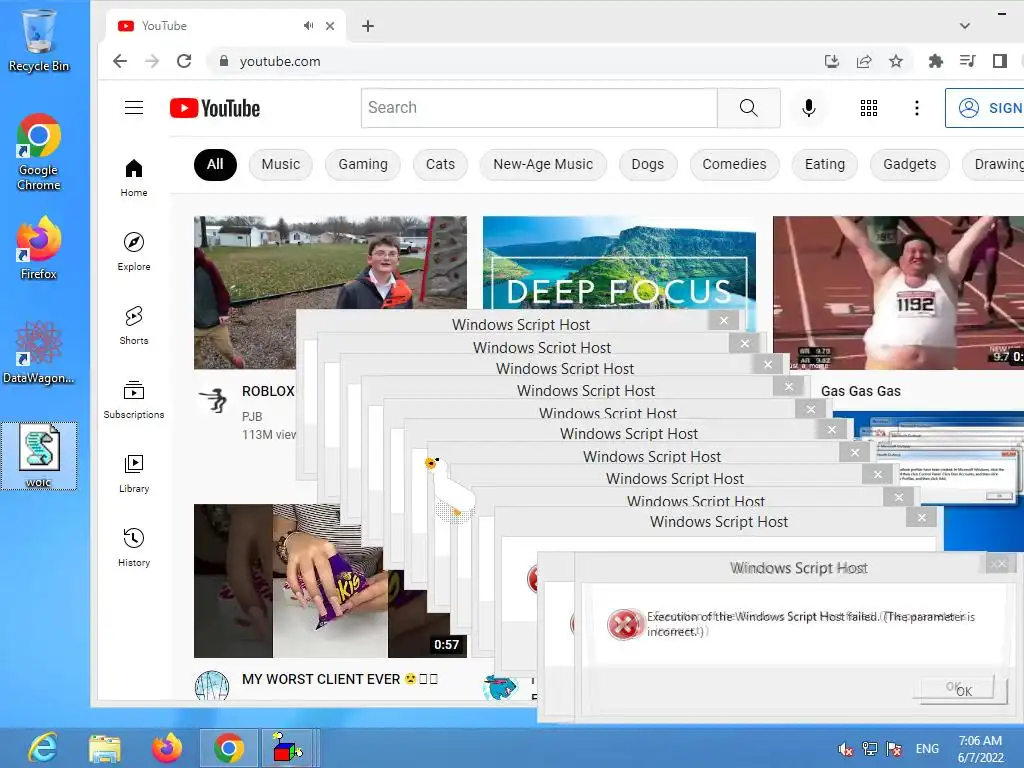Open the Gas Gas Gas video title
The width and height of the screenshot is (1024, 768).
(x=861, y=391)
